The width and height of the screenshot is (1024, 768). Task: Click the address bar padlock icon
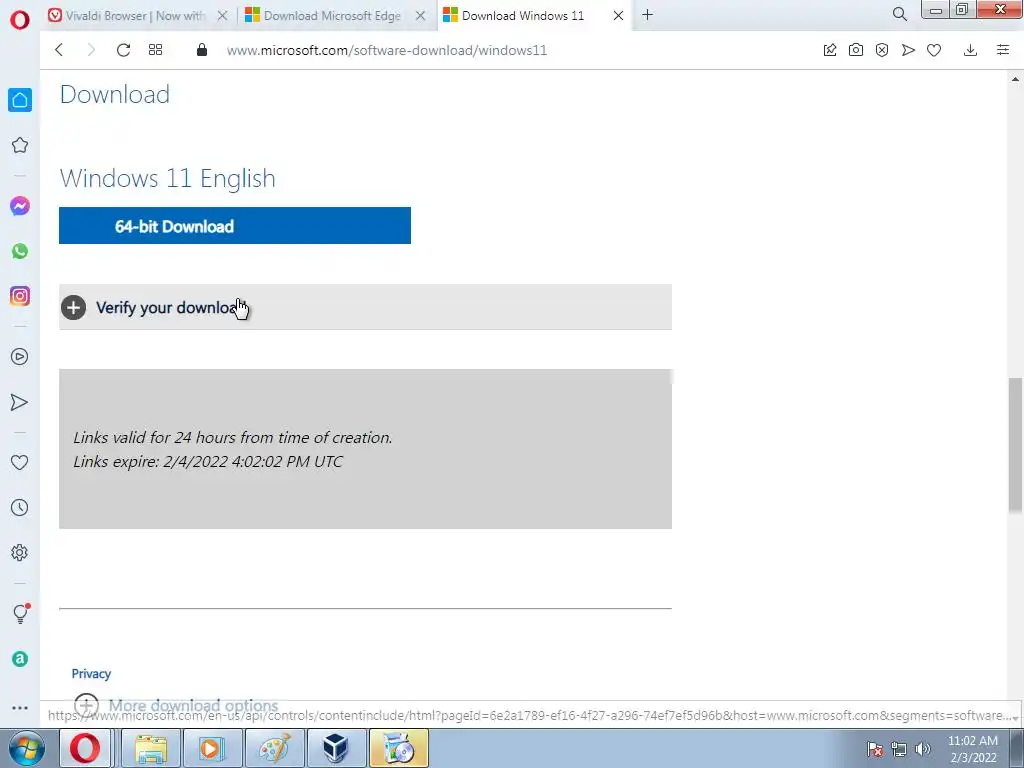(202, 50)
